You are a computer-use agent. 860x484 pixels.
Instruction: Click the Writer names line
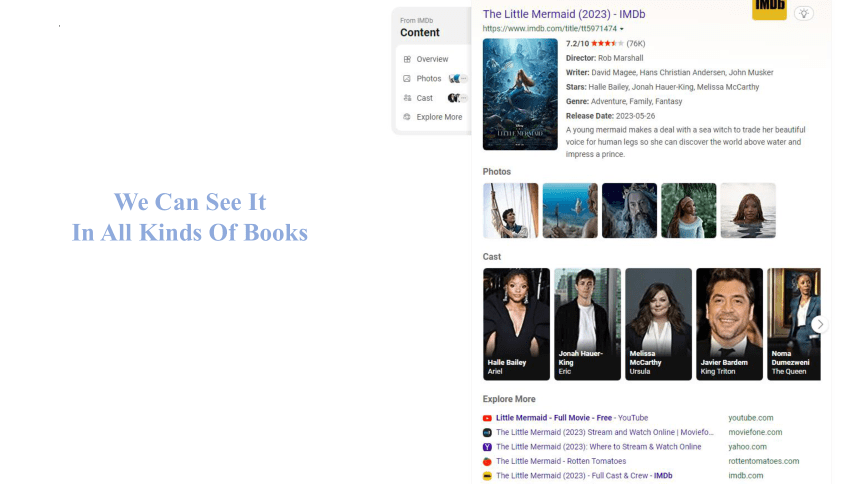(670, 72)
